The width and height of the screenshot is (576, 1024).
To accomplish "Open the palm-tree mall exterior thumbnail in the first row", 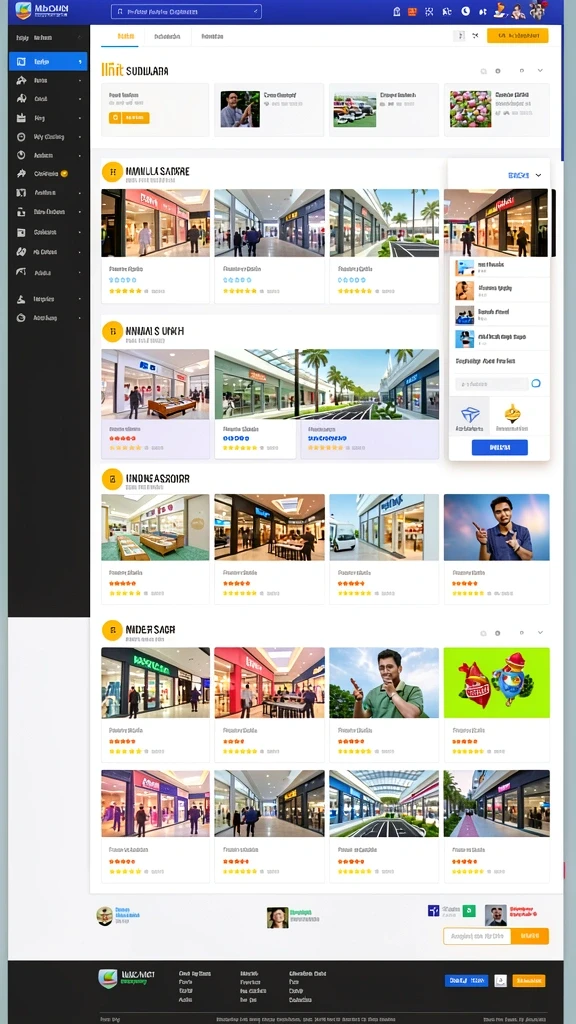I will (x=384, y=223).
